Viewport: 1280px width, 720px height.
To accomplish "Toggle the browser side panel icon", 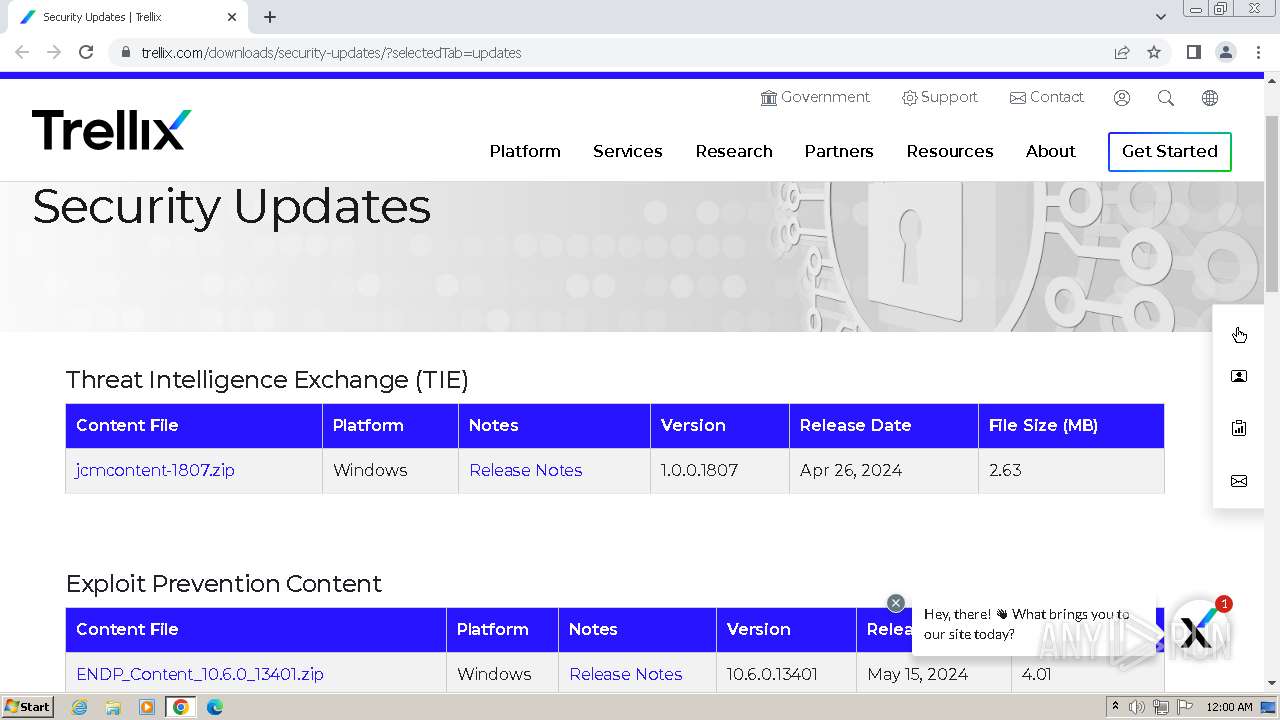I will click(x=1194, y=52).
